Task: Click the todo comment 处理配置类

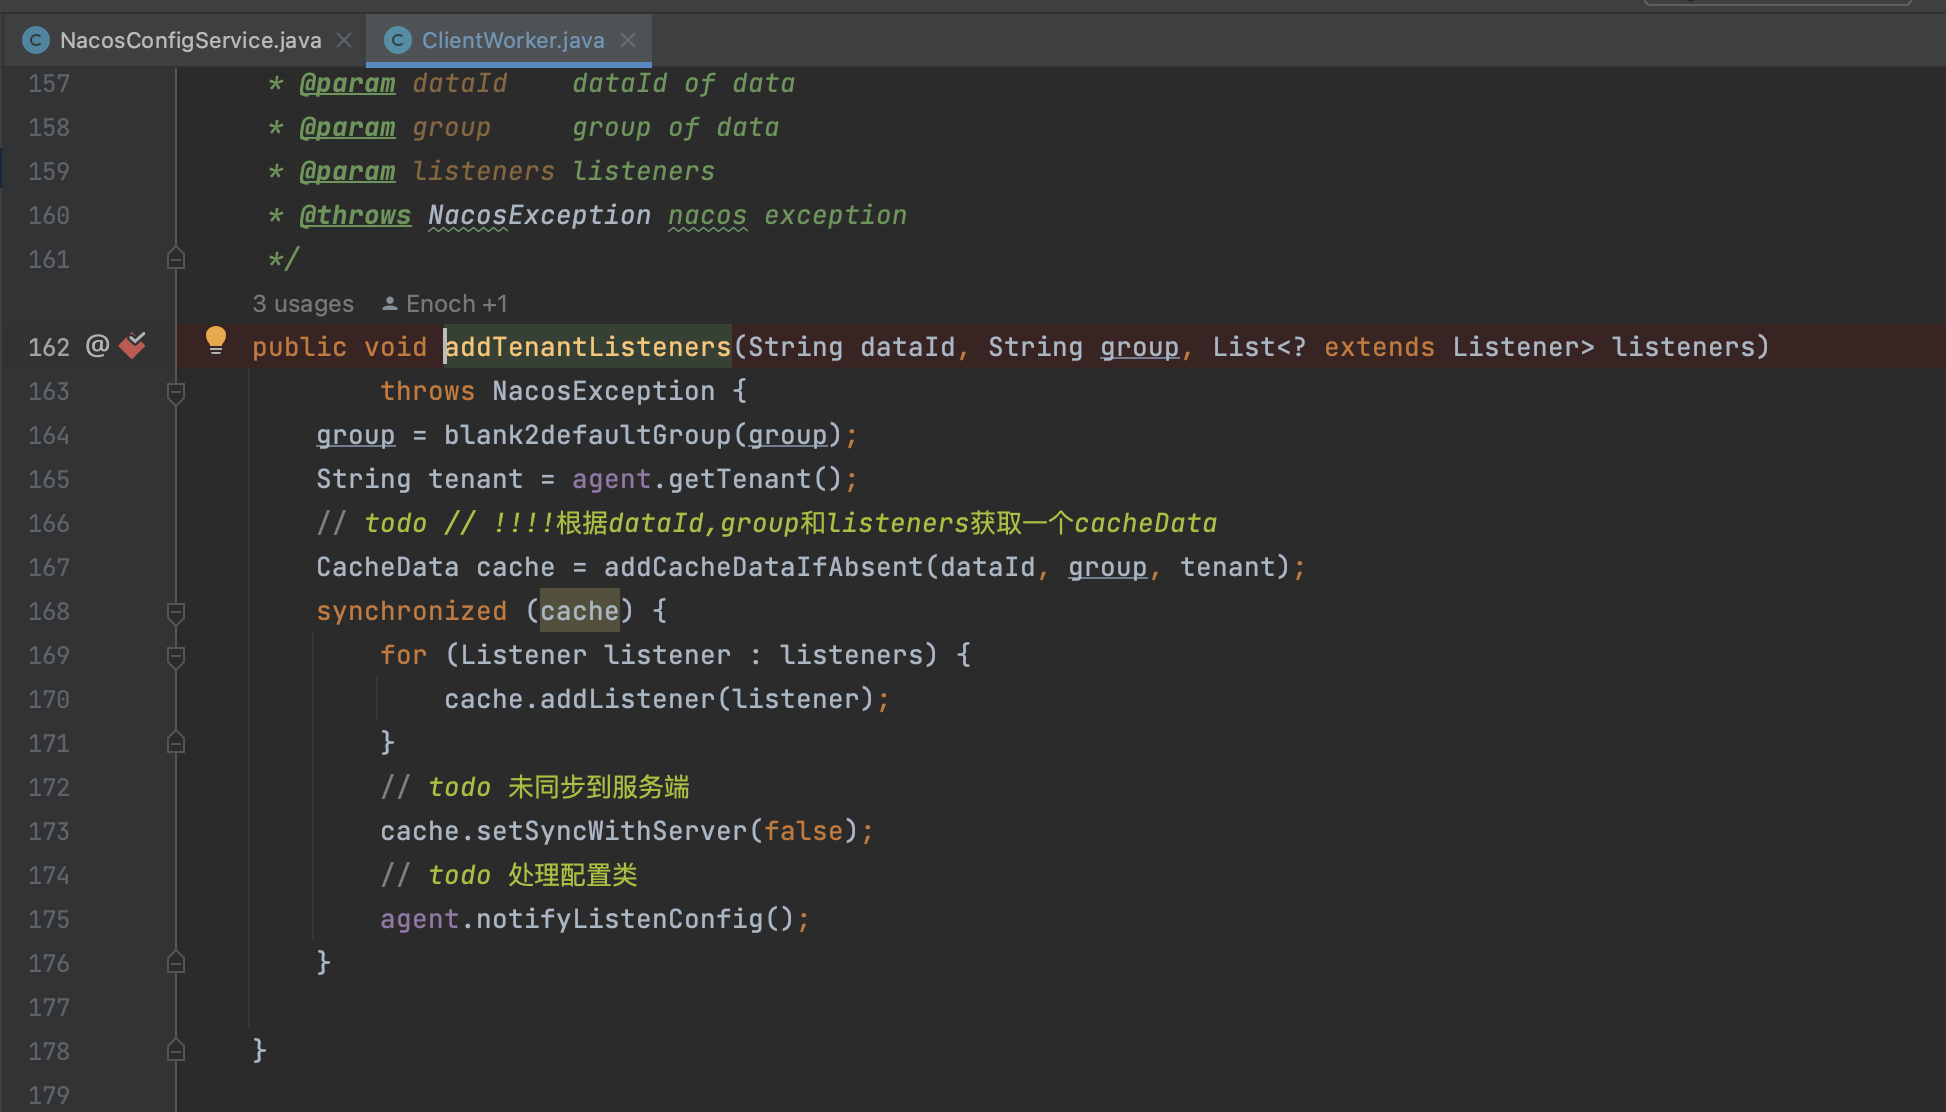Action: pyautogui.click(x=509, y=875)
